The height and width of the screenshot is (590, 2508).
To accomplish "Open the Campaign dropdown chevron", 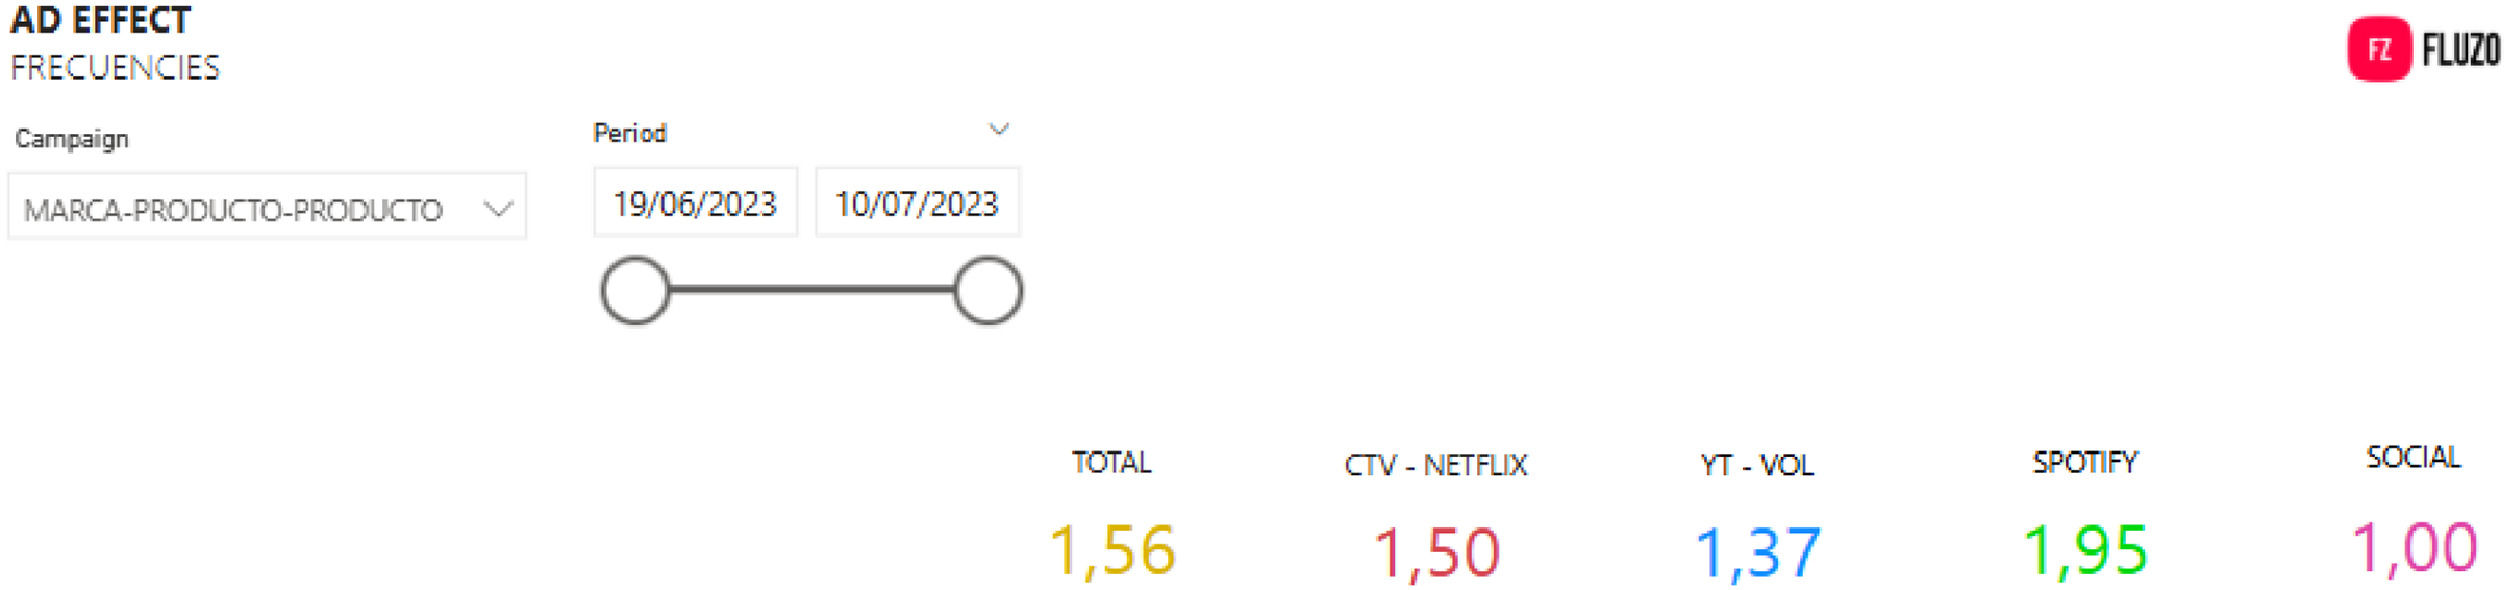I will click(497, 208).
